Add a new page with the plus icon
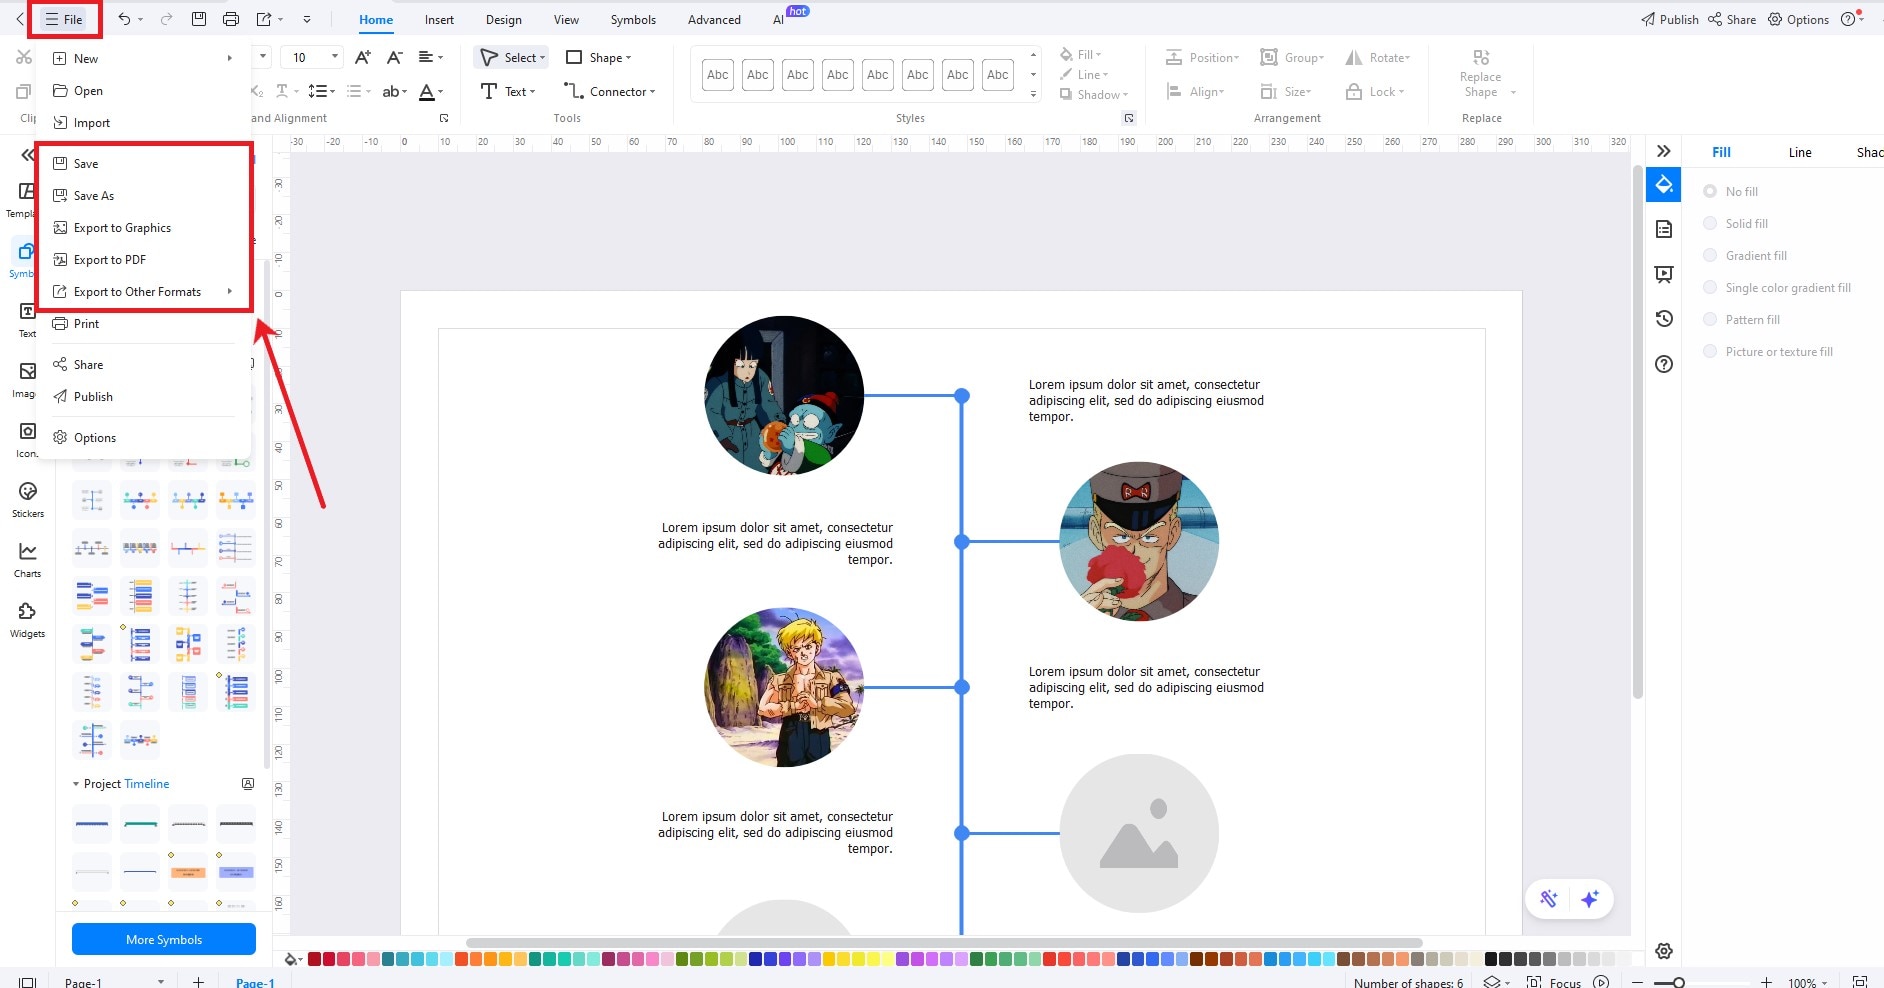Screen dimensions: 1884x988 point(198,982)
